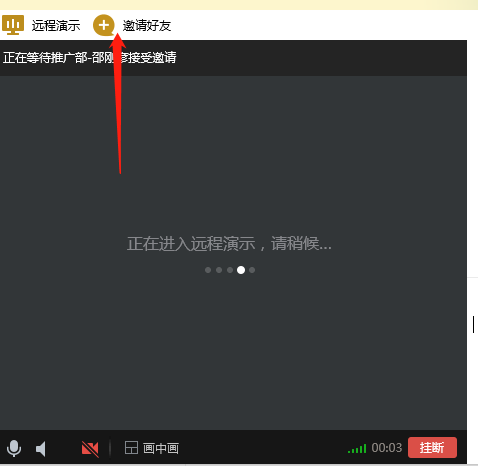Select the 画中画 label
This screenshot has width=478, height=466.
[161, 448]
